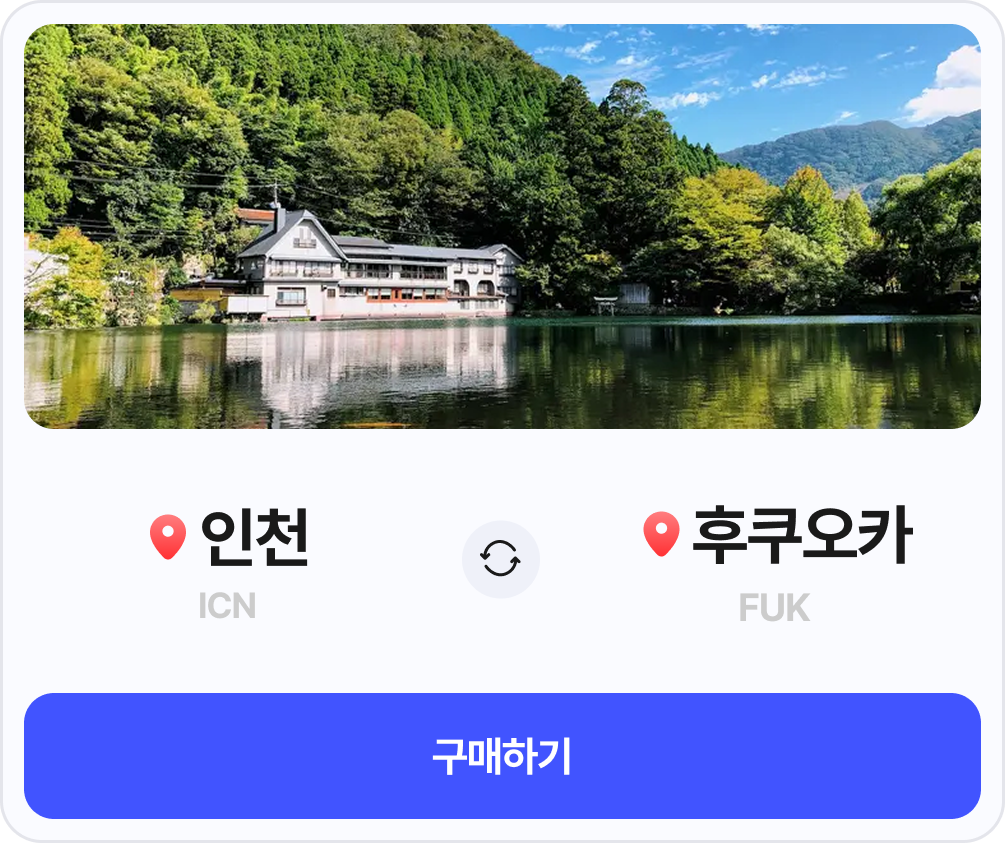1005x843 pixels.
Task: Click the dark pointed roof of the inn
Action: pos(292,232)
